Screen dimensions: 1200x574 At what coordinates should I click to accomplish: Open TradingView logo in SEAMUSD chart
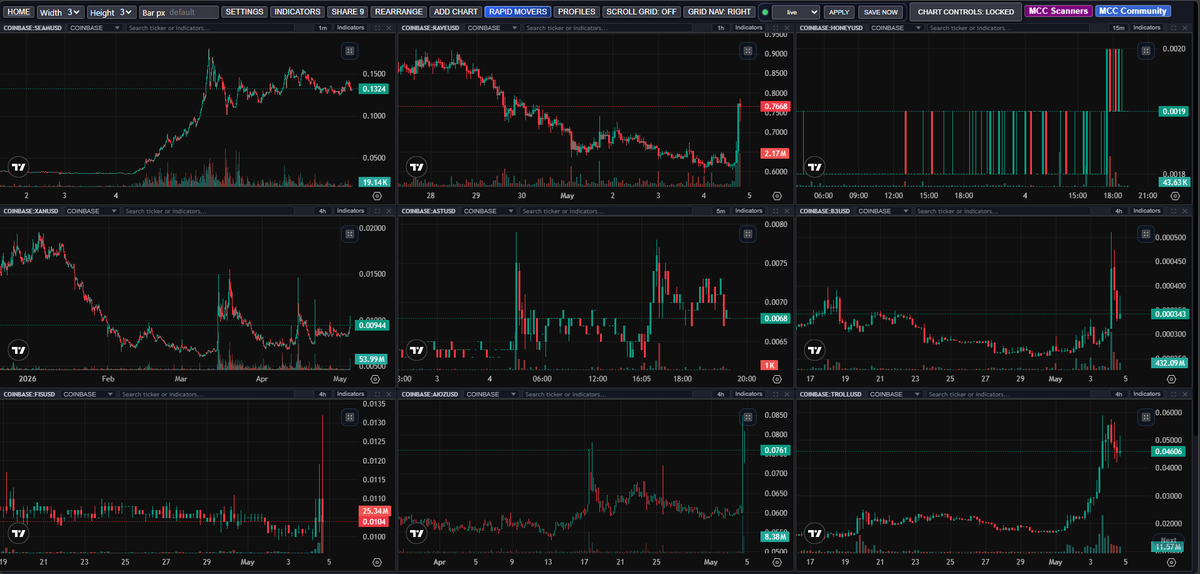(x=18, y=167)
